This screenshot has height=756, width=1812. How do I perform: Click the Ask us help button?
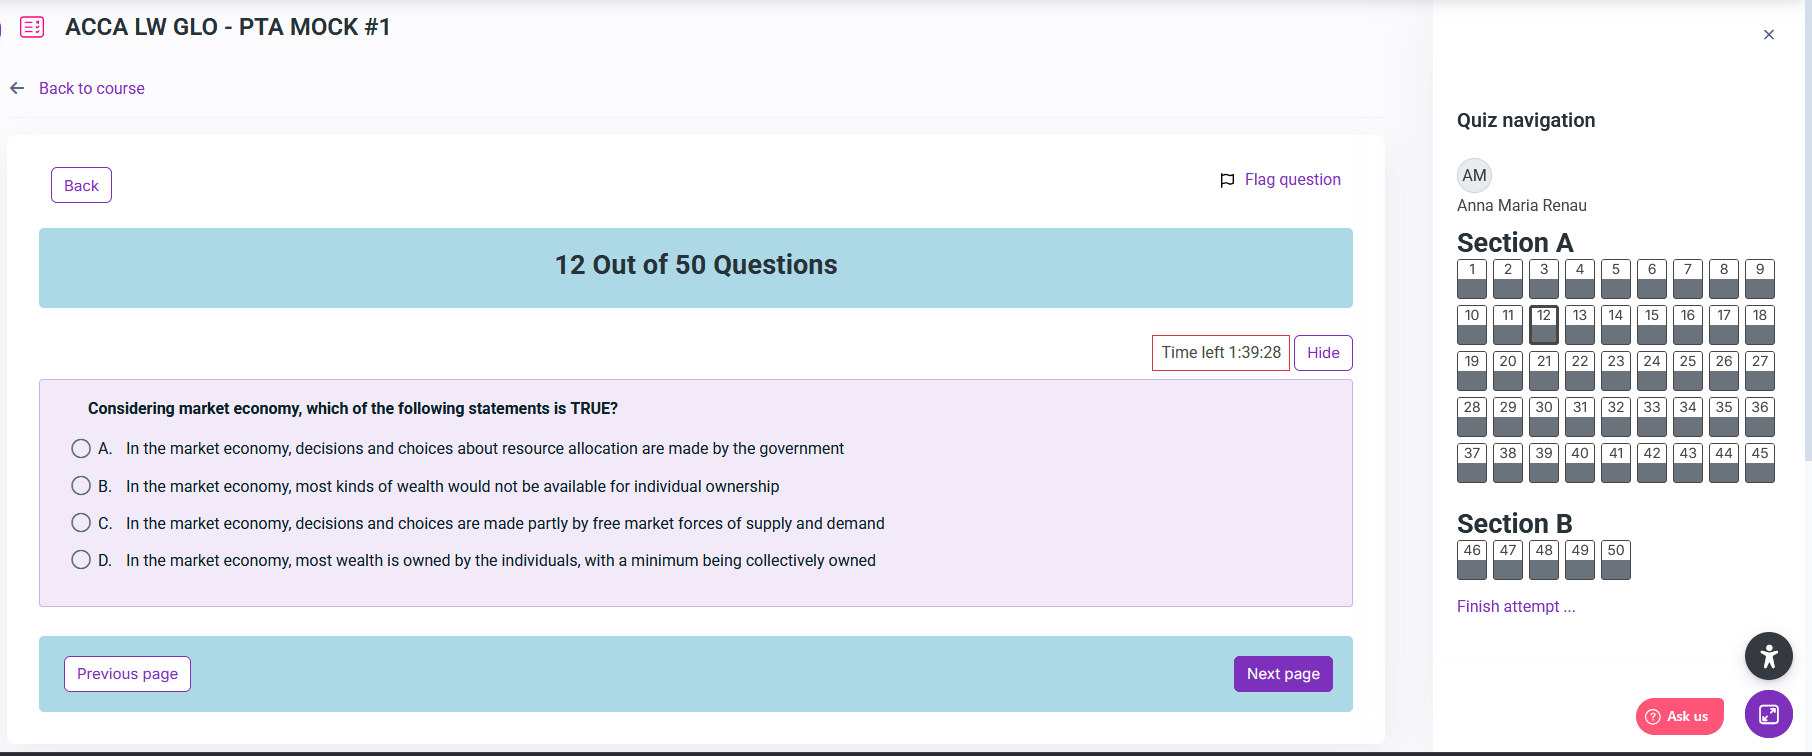click(x=1679, y=716)
